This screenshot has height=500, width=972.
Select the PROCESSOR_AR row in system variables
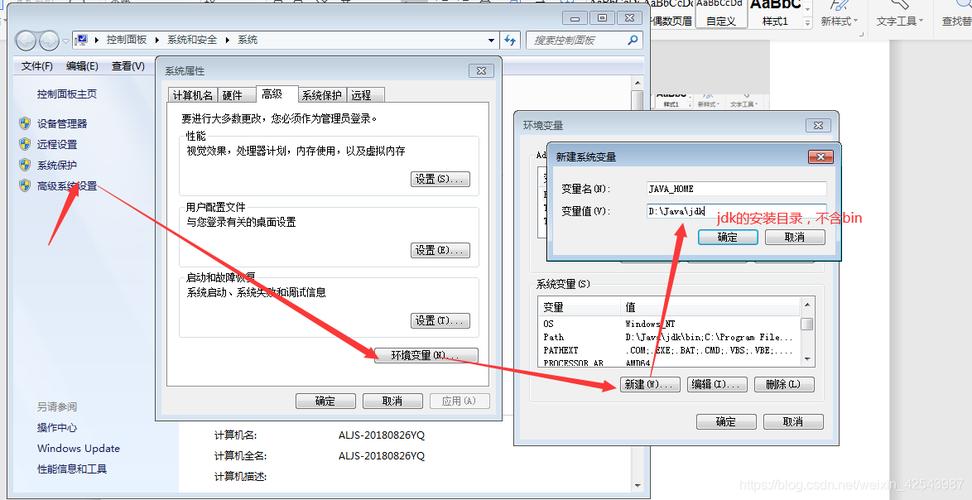point(668,363)
